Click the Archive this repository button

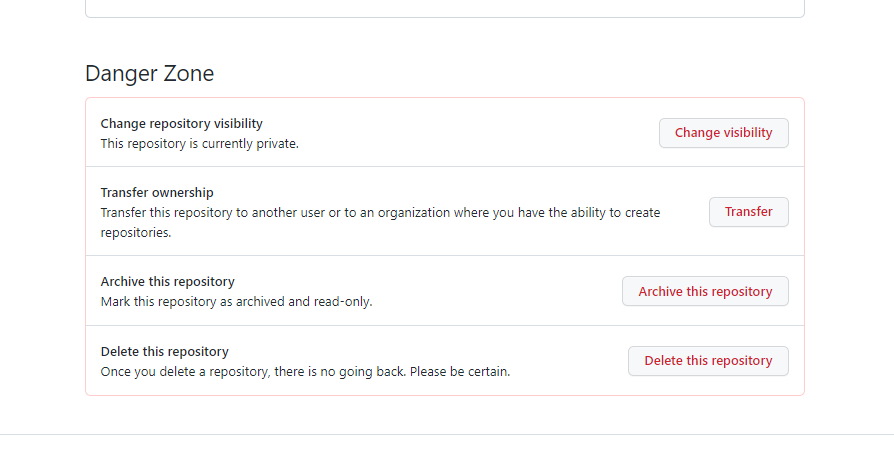(x=705, y=292)
